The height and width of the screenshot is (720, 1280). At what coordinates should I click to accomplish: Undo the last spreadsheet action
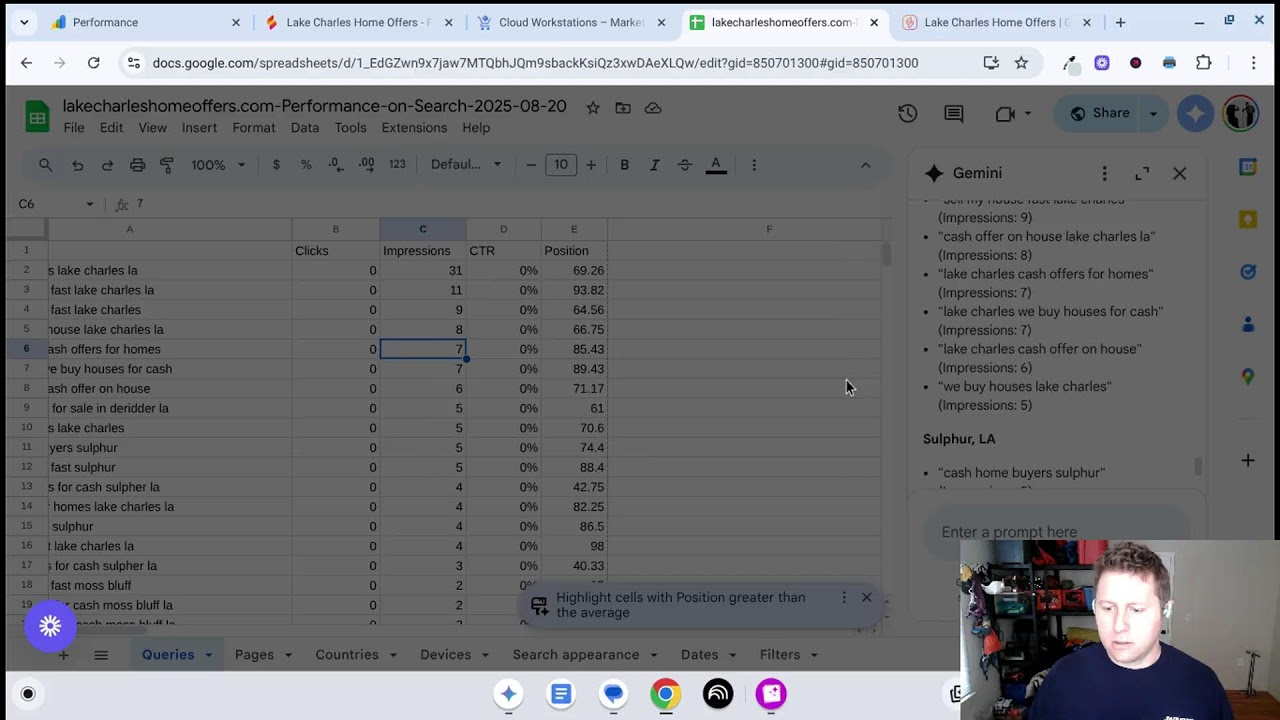click(x=77, y=165)
